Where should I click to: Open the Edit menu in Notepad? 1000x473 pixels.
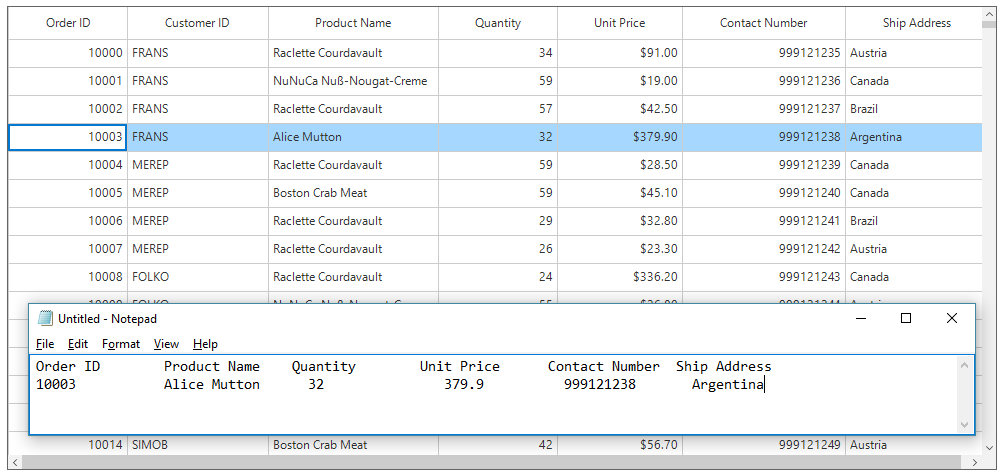[x=78, y=344]
